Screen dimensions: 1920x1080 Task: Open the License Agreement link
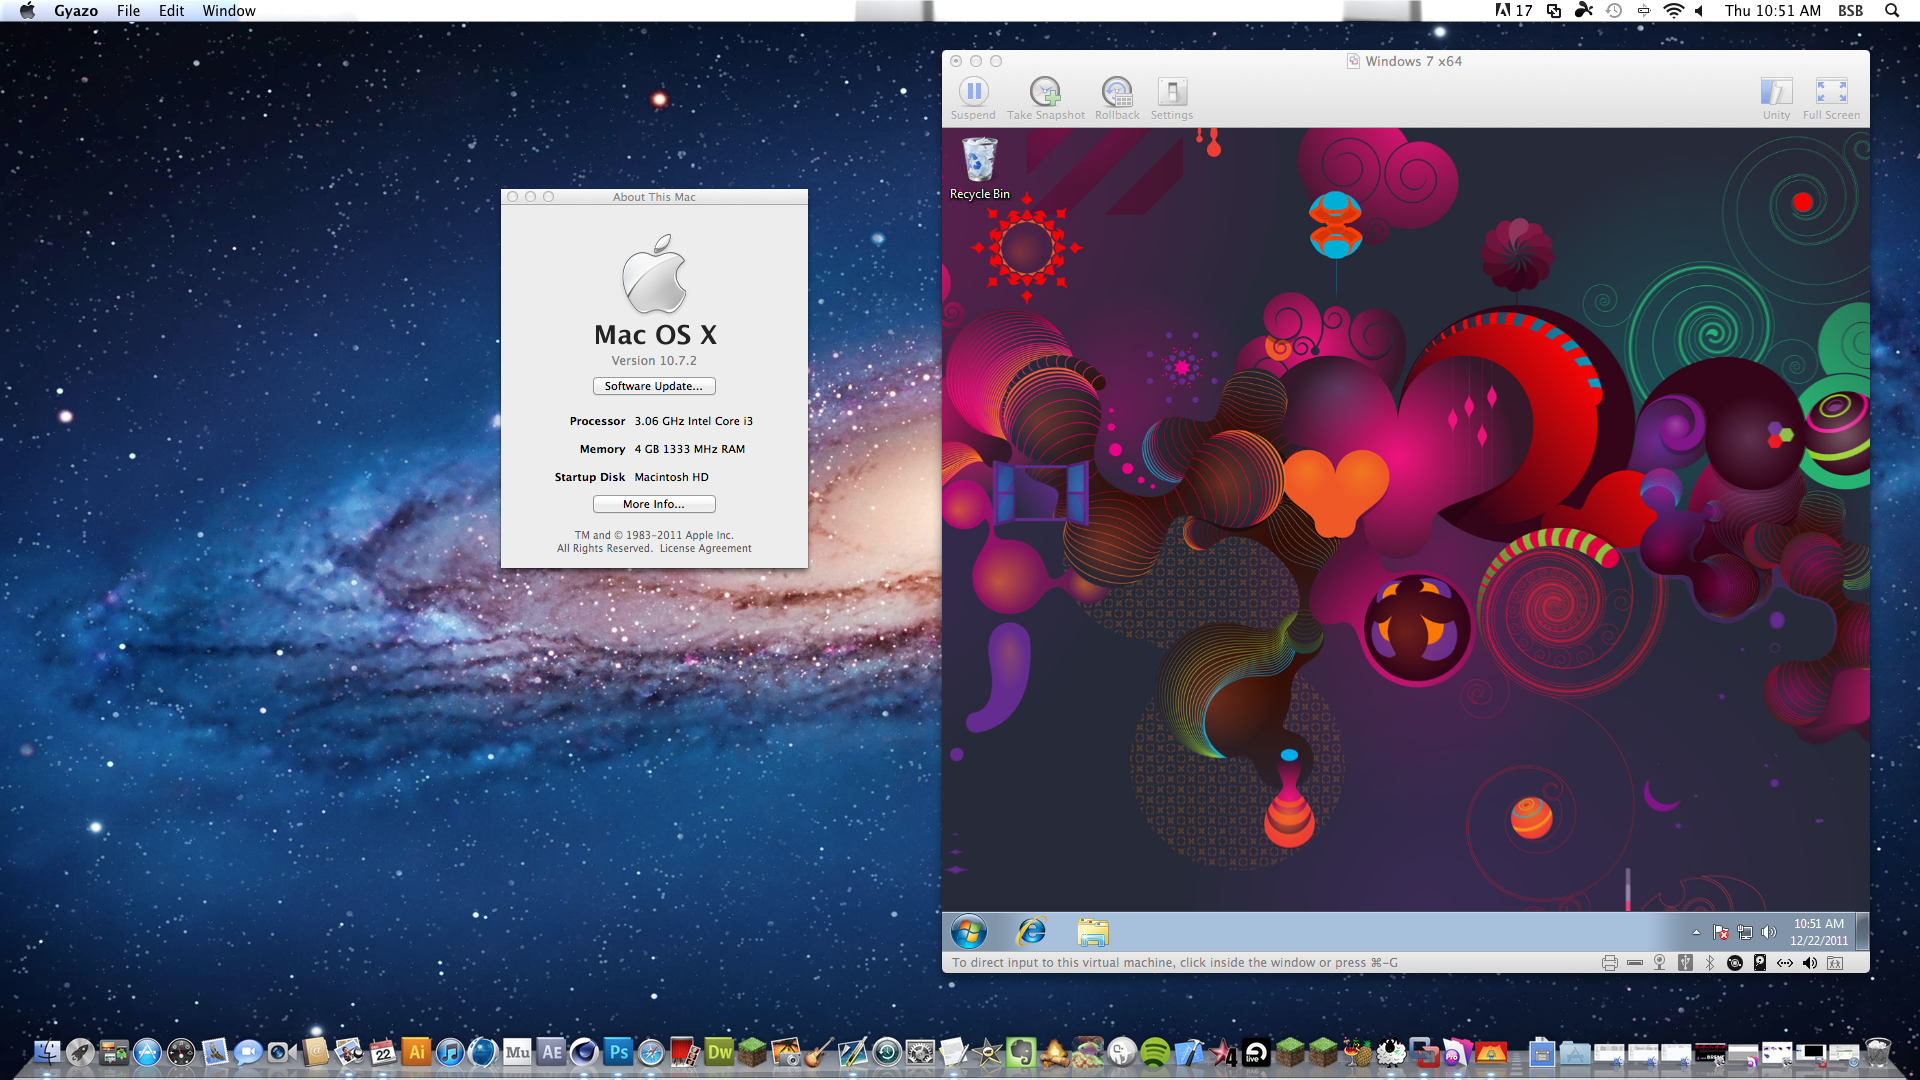tap(705, 548)
